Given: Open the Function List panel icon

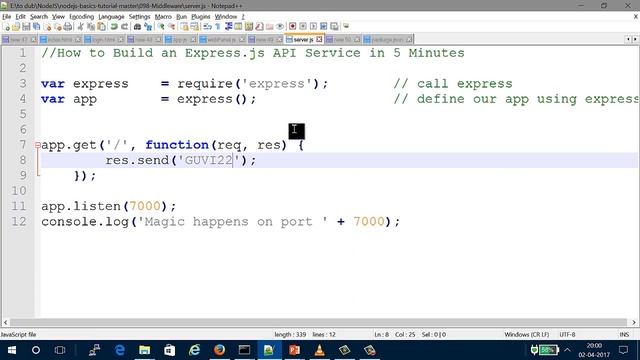Looking at the screenshot, I should pos(259,27).
